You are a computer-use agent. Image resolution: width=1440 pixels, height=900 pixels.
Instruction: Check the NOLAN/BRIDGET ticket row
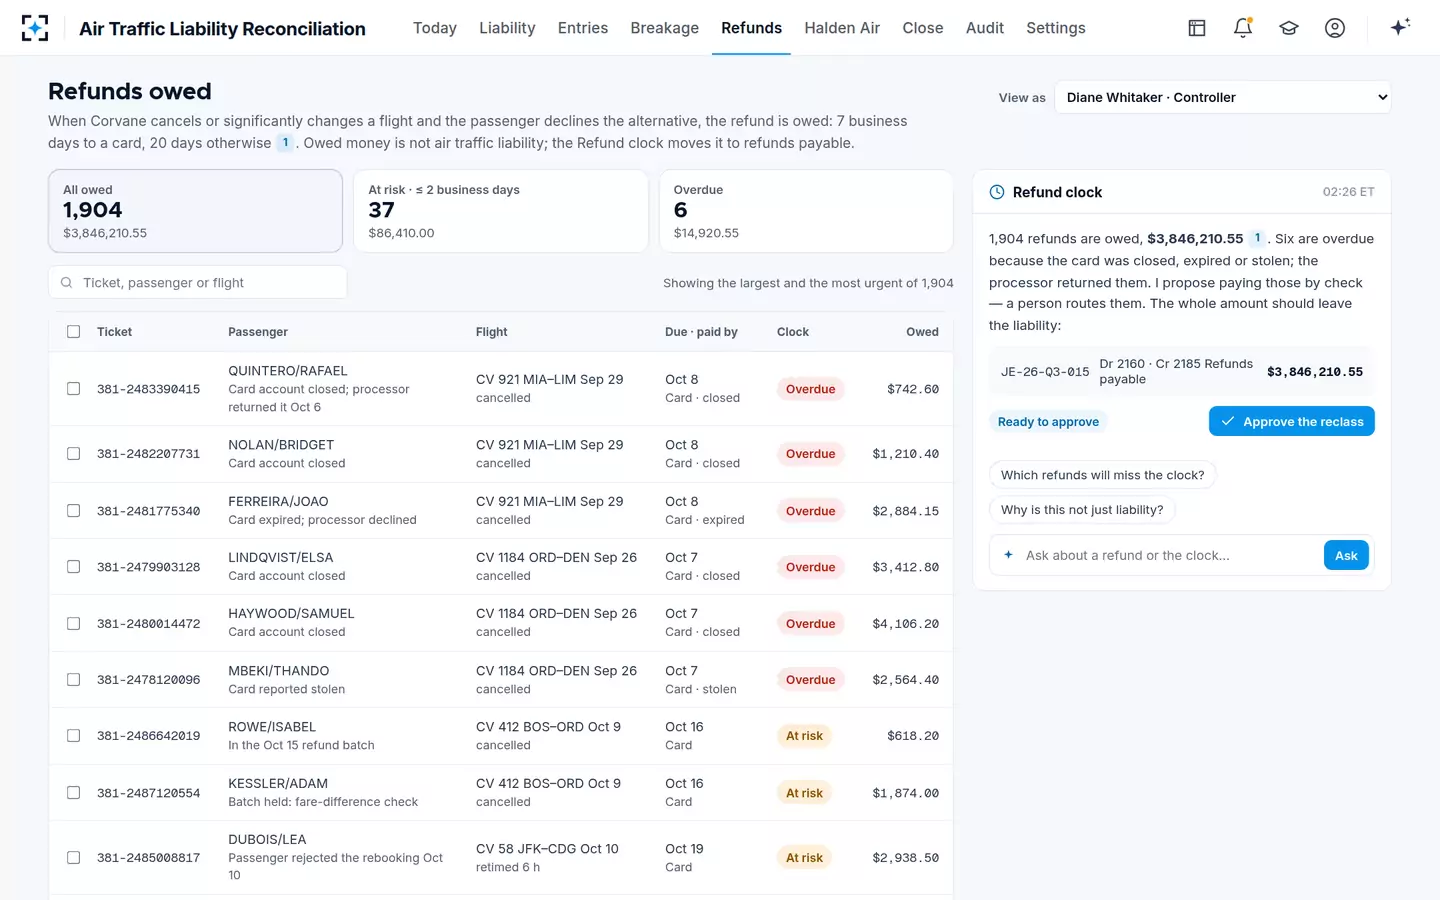pyautogui.click(x=74, y=454)
